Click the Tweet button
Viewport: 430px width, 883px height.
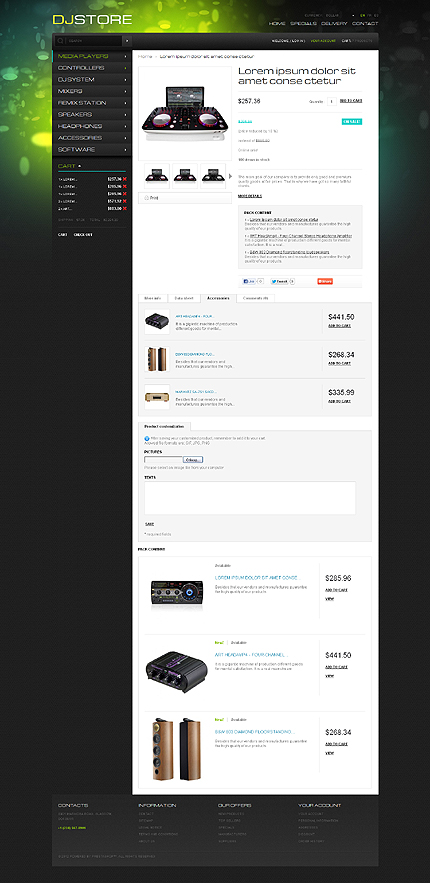(279, 281)
